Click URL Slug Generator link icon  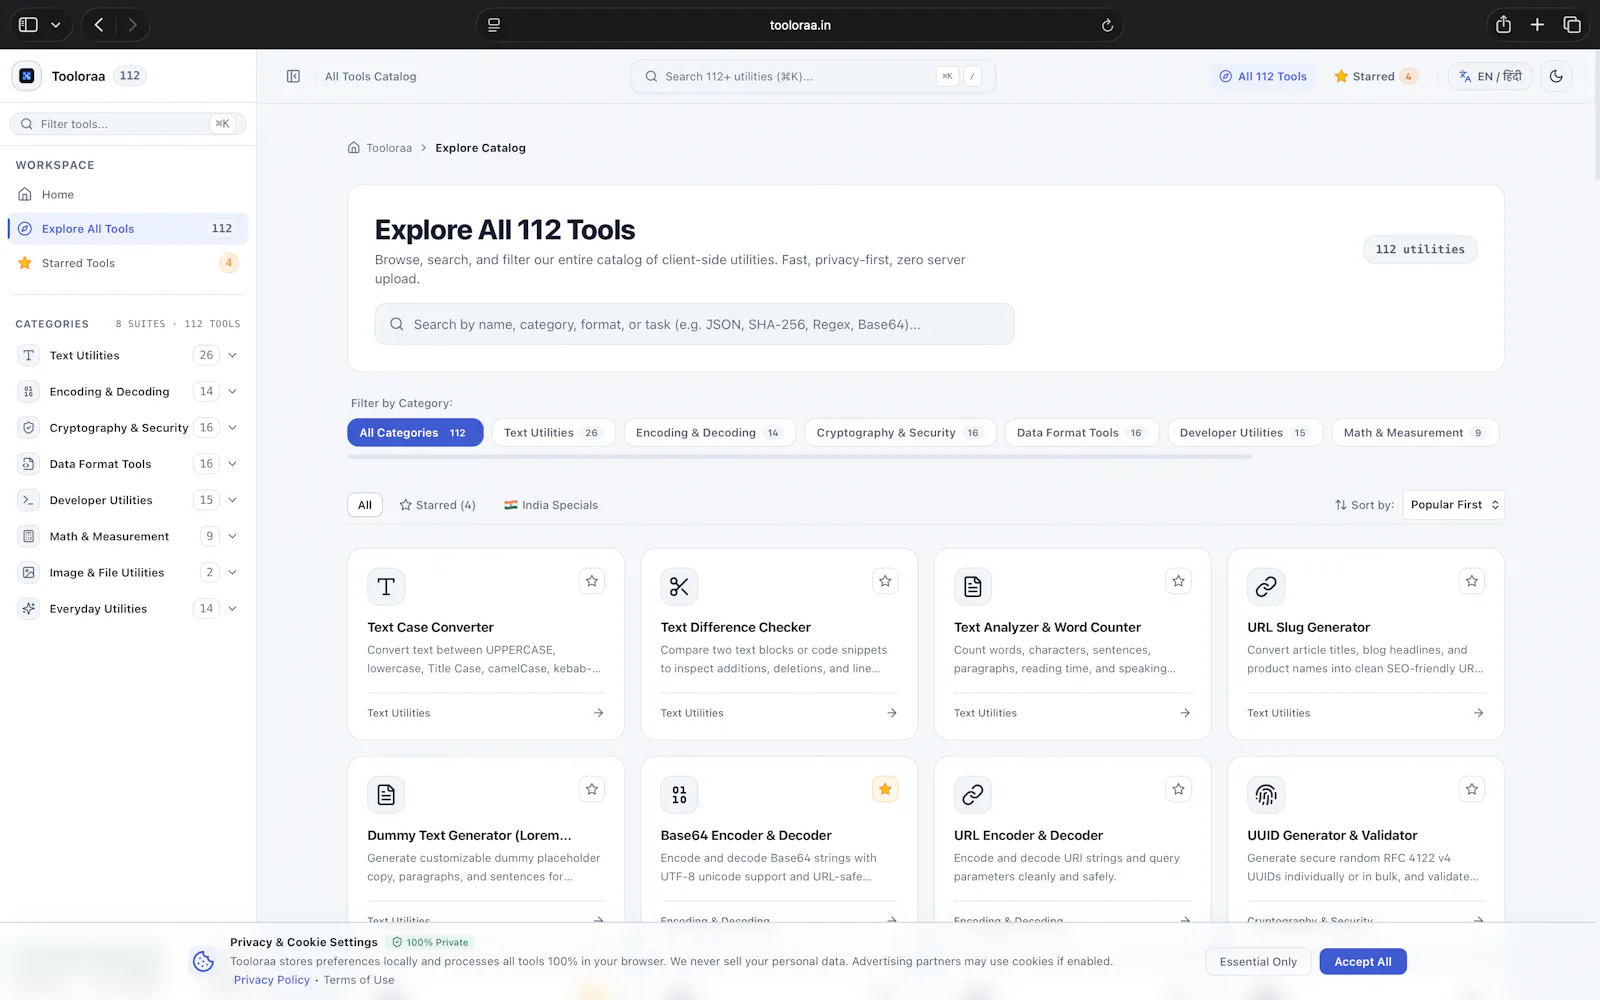point(1266,587)
